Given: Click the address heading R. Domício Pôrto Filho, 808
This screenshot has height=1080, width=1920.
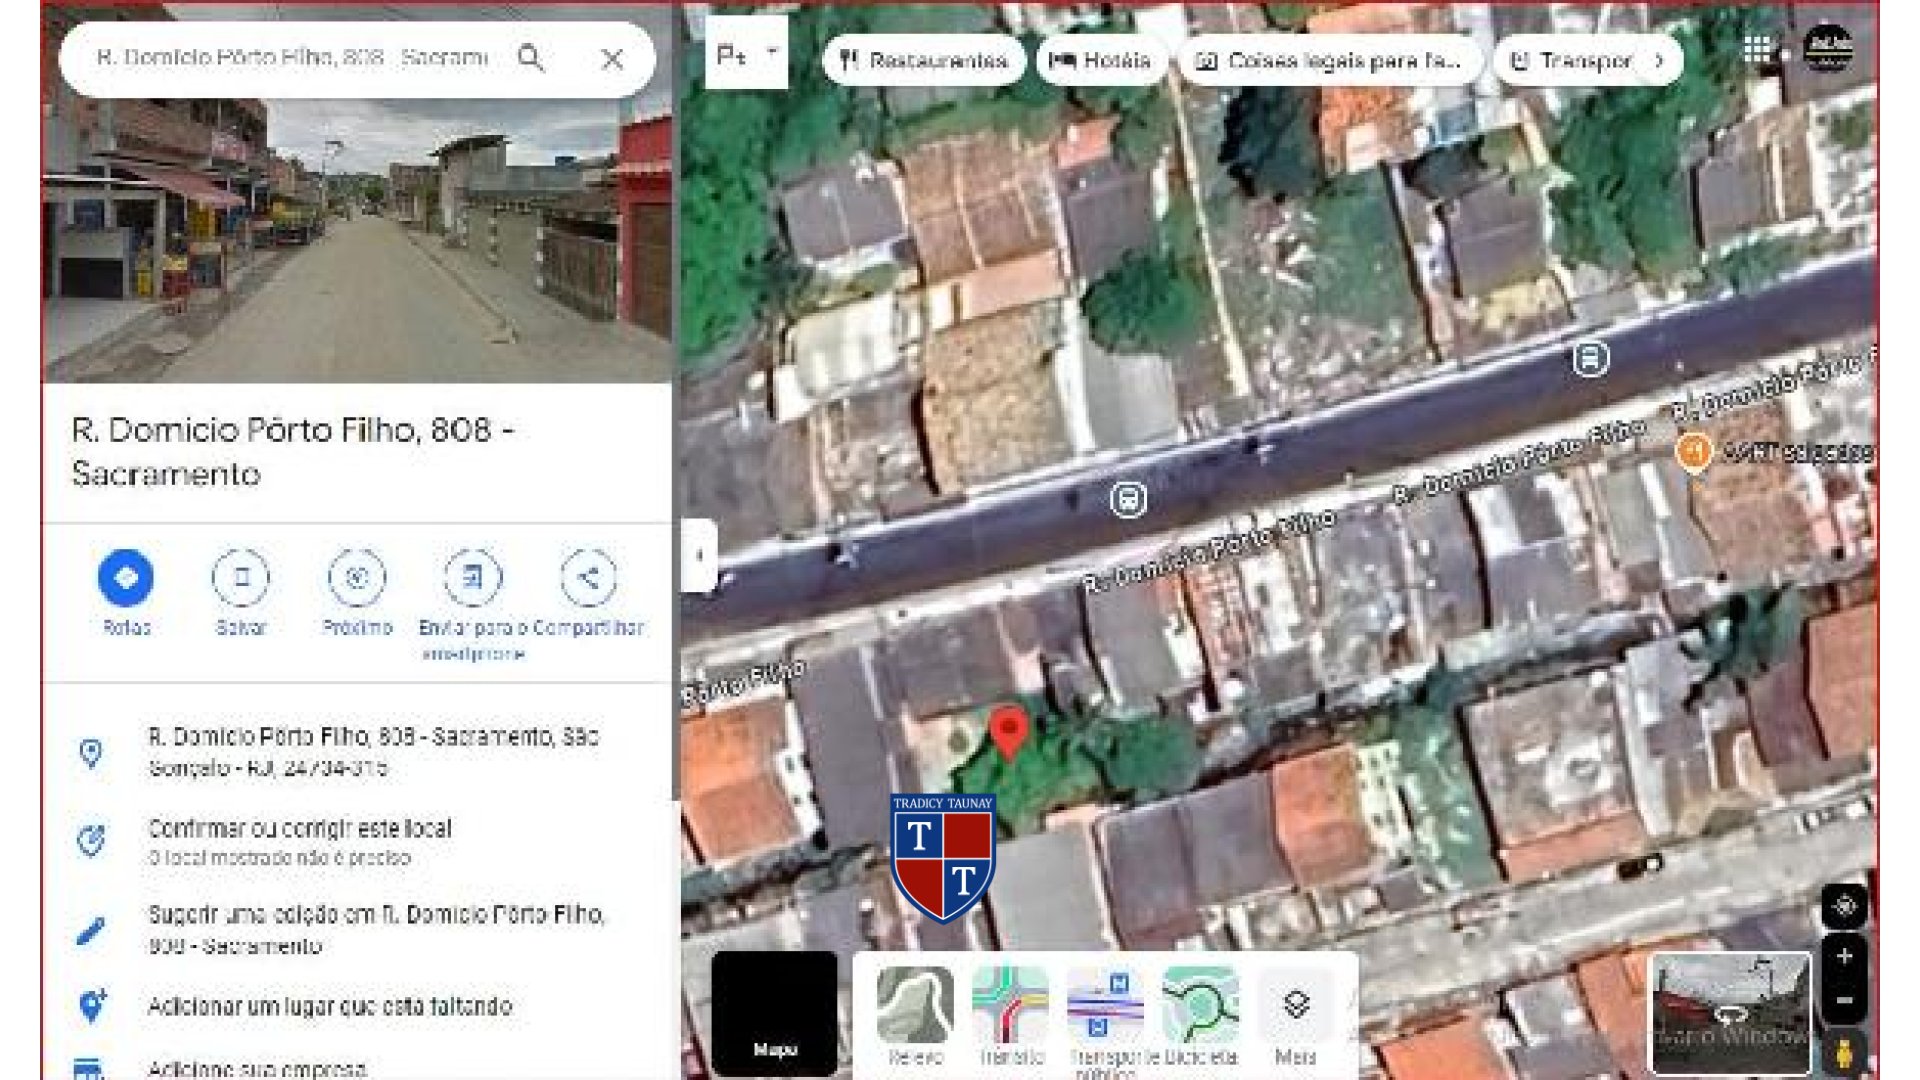Looking at the screenshot, I should pos(292,451).
